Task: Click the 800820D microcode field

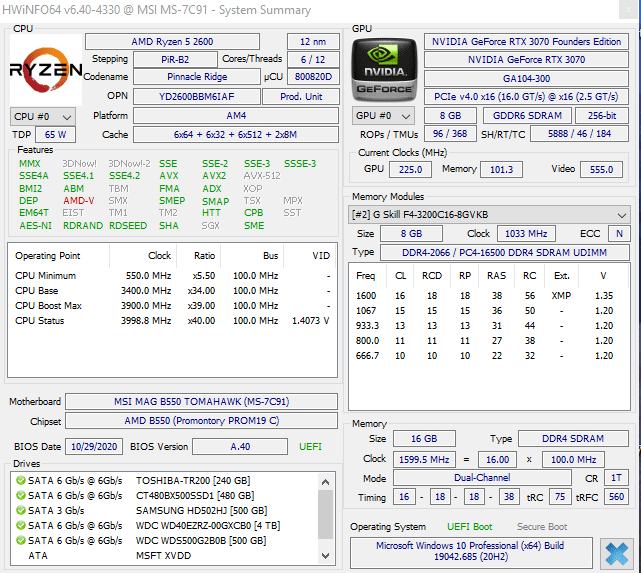Action: [x=313, y=77]
